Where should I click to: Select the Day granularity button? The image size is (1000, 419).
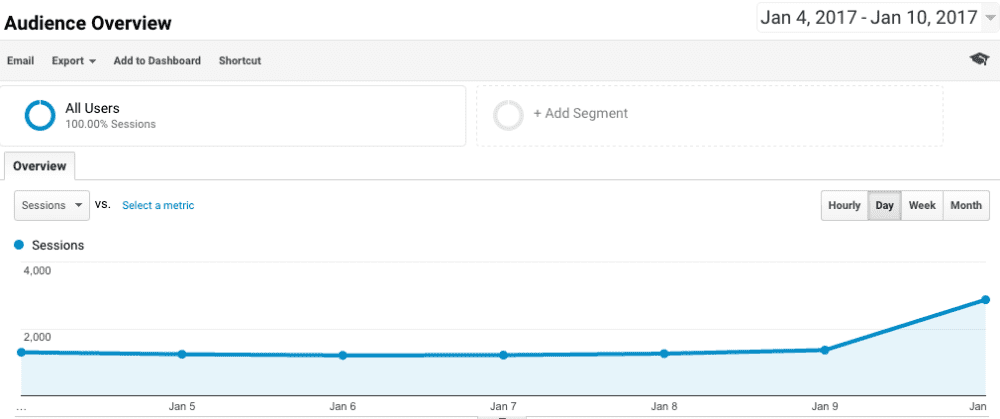(x=884, y=205)
